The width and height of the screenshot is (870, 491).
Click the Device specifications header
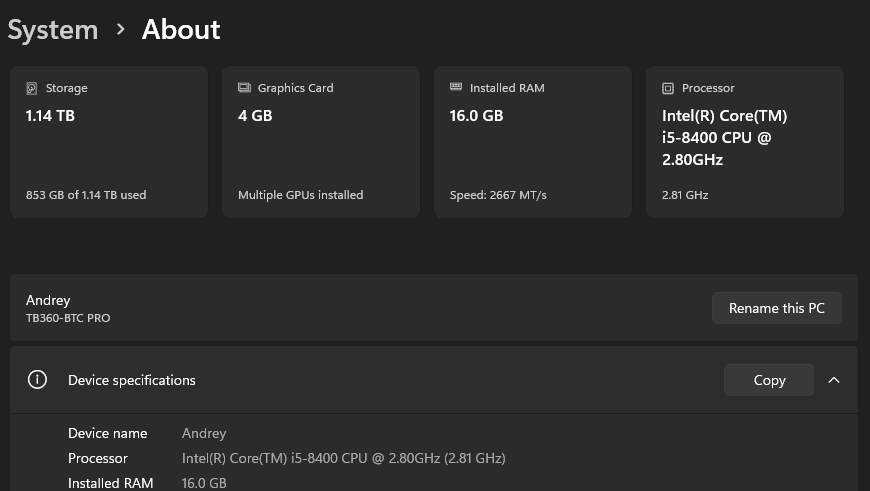coord(132,380)
